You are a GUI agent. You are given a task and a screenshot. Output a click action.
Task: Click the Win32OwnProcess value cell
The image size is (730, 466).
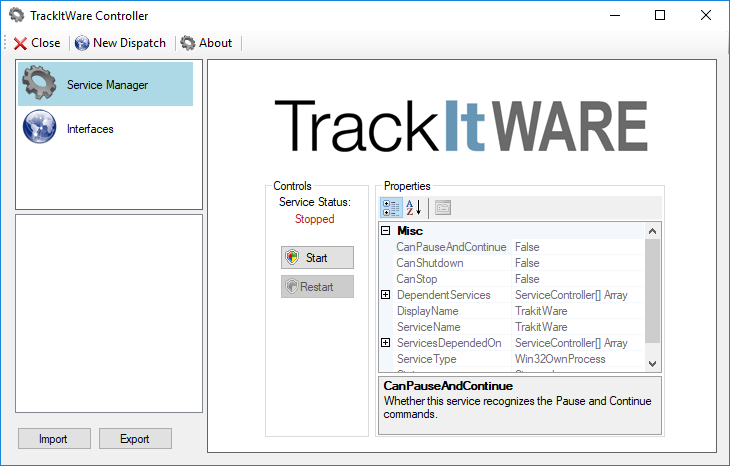578,359
